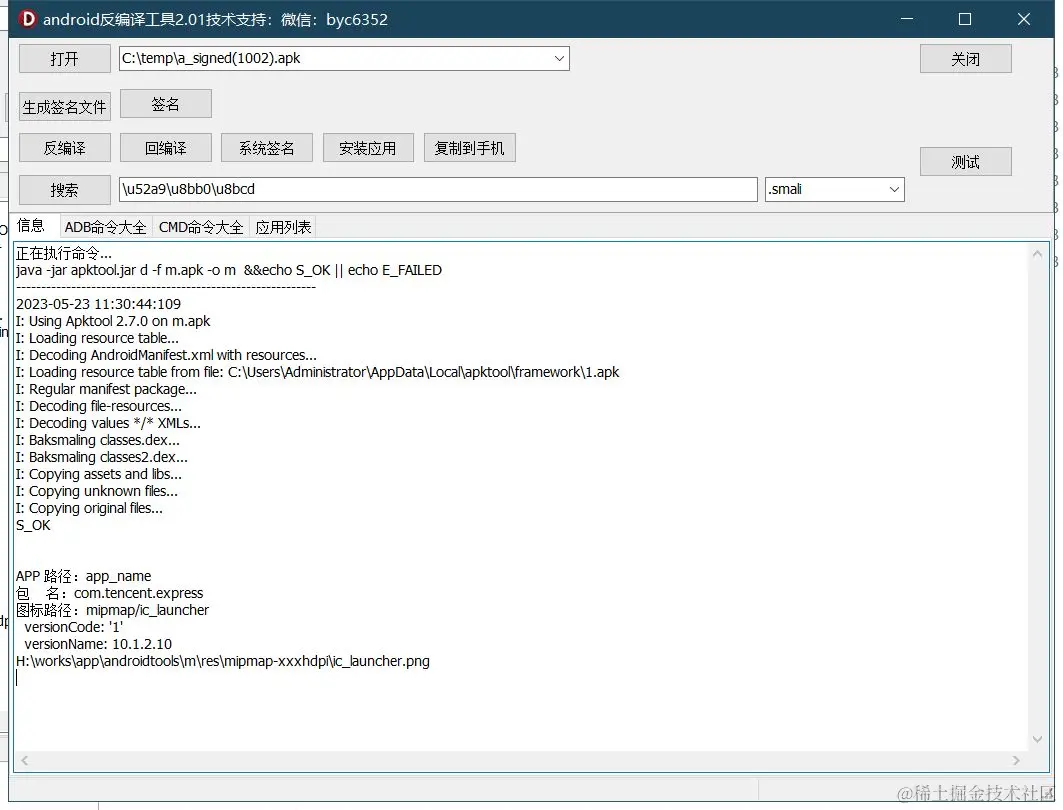This screenshot has width=1063, height=810.
Task: Click the 'Using Apktool 2.7.0 on m.apk' line
Action: [113, 321]
